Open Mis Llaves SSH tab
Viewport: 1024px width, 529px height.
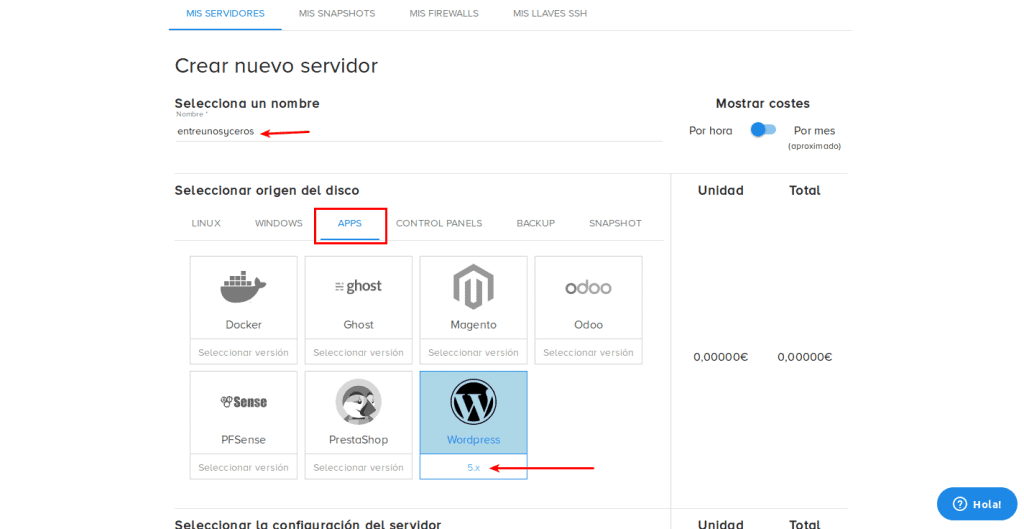(550, 14)
